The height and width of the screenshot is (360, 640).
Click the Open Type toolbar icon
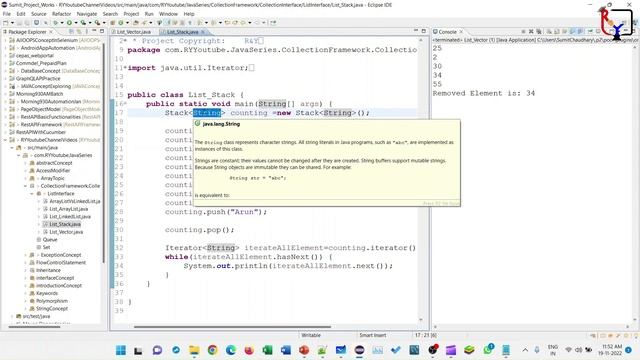coord(135,22)
